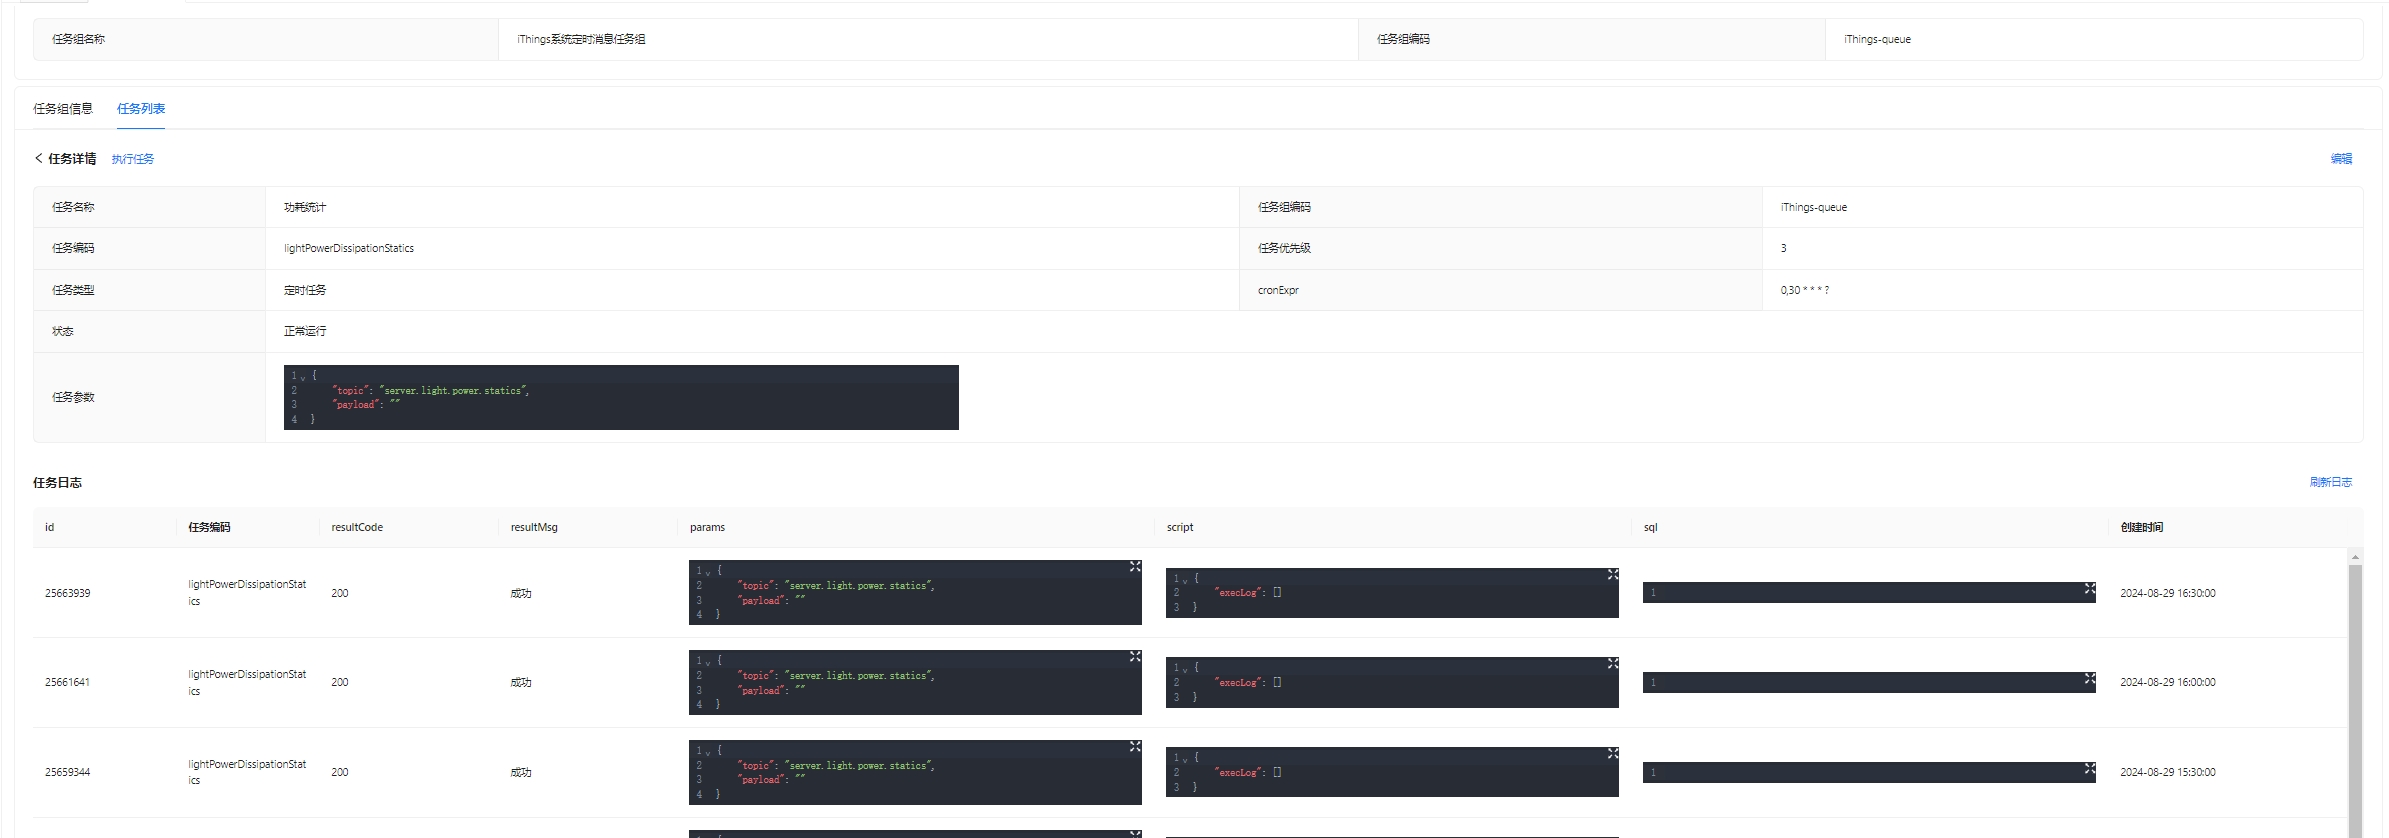The width and height of the screenshot is (2389, 838).
Task: Click fullscreen icon on params editor, log 25661641
Action: click(x=1135, y=657)
